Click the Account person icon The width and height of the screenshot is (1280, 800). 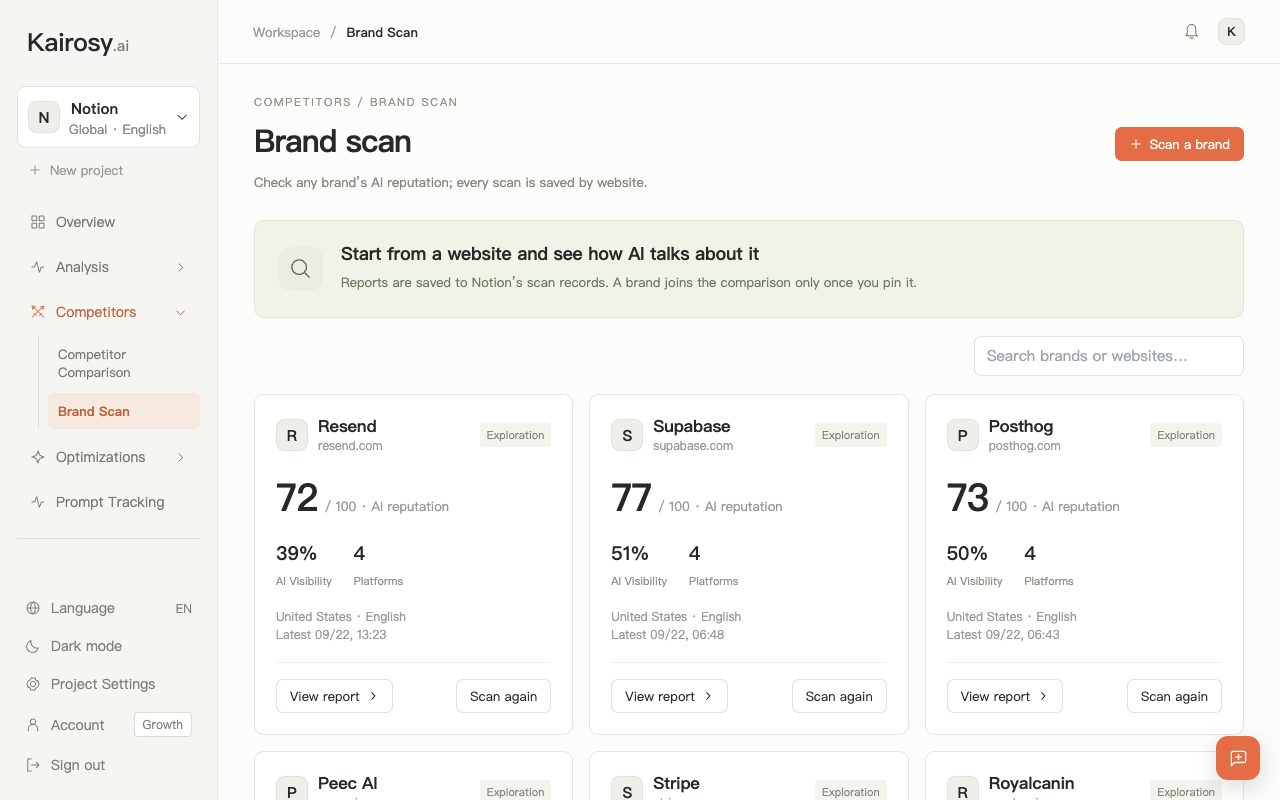pos(33,725)
